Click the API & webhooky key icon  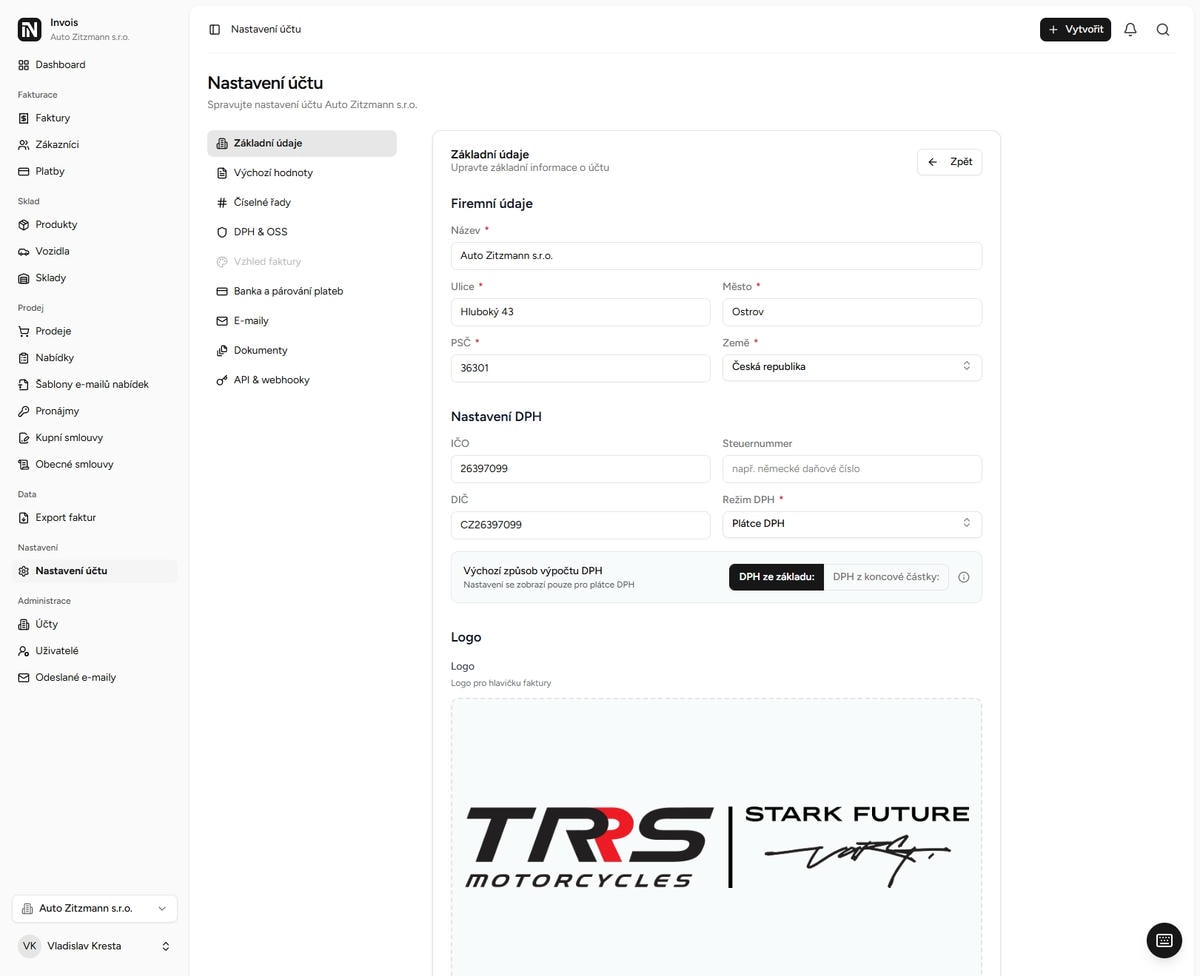(x=222, y=380)
